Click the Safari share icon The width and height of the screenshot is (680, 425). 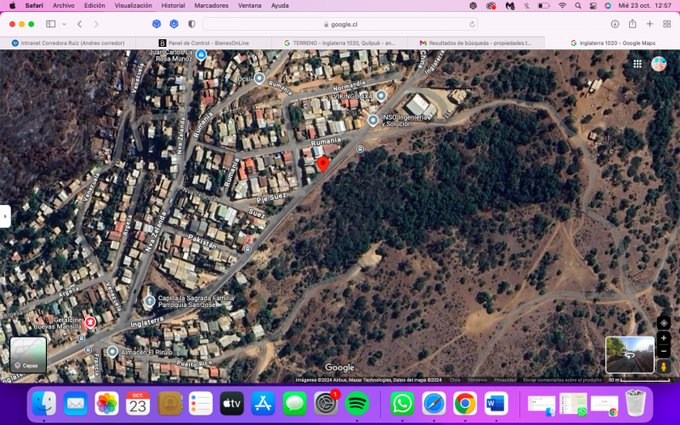pos(632,24)
